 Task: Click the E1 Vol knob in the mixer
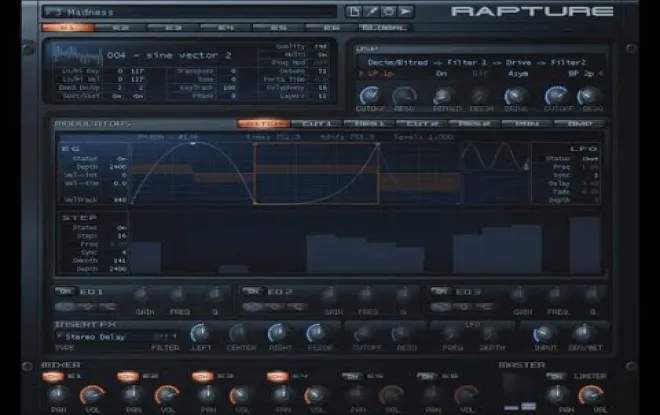pyautogui.click(x=91, y=394)
